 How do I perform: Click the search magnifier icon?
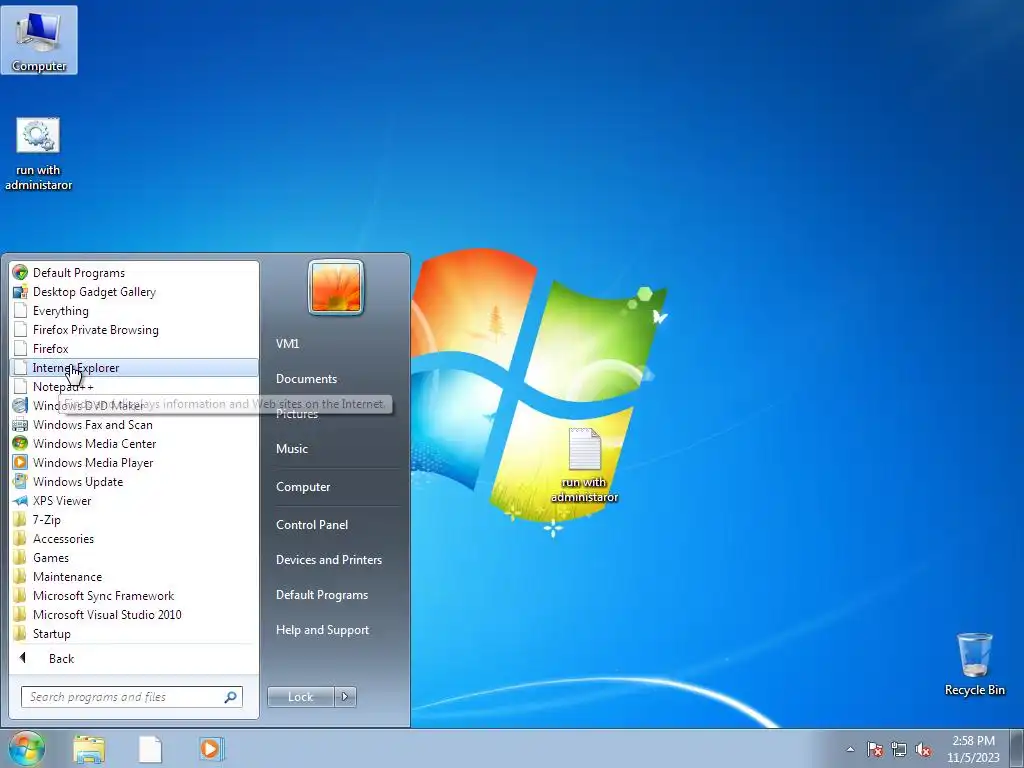click(231, 697)
